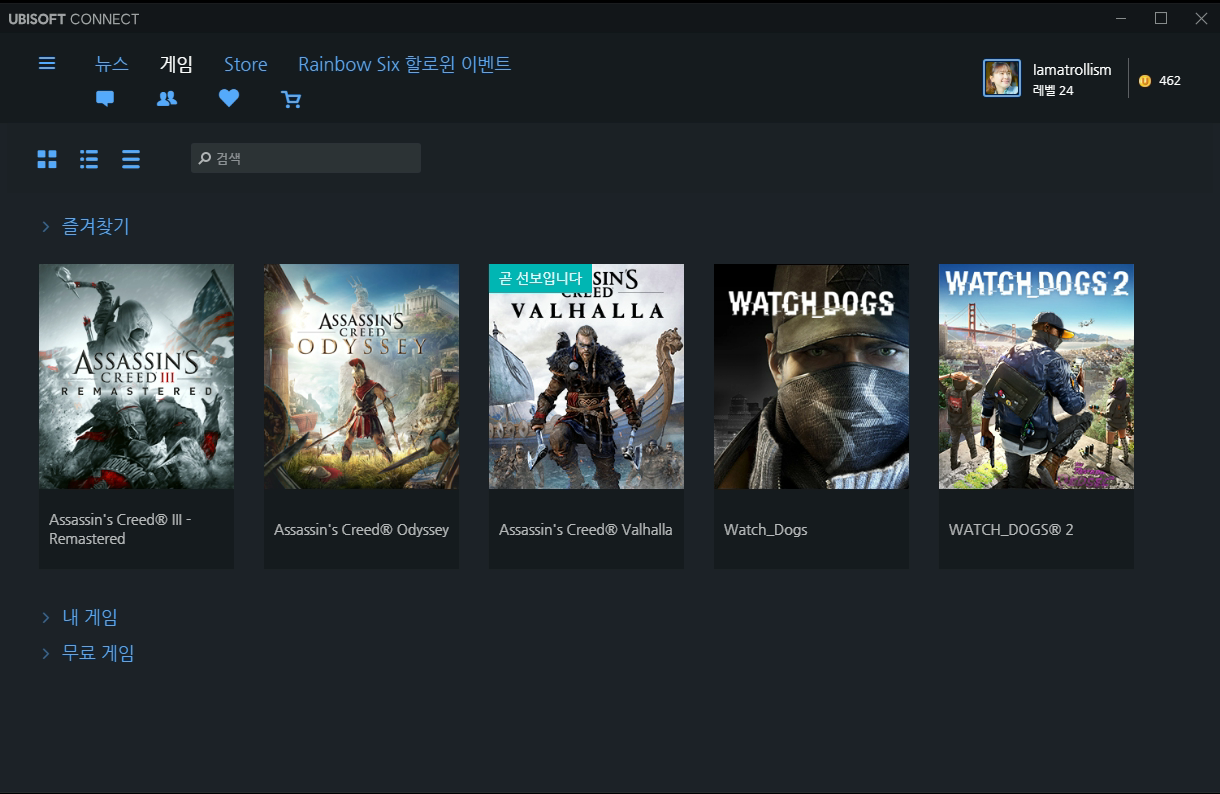This screenshot has height=794, width=1220.
Task: Open the friends list icon
Action: (167, 98)
